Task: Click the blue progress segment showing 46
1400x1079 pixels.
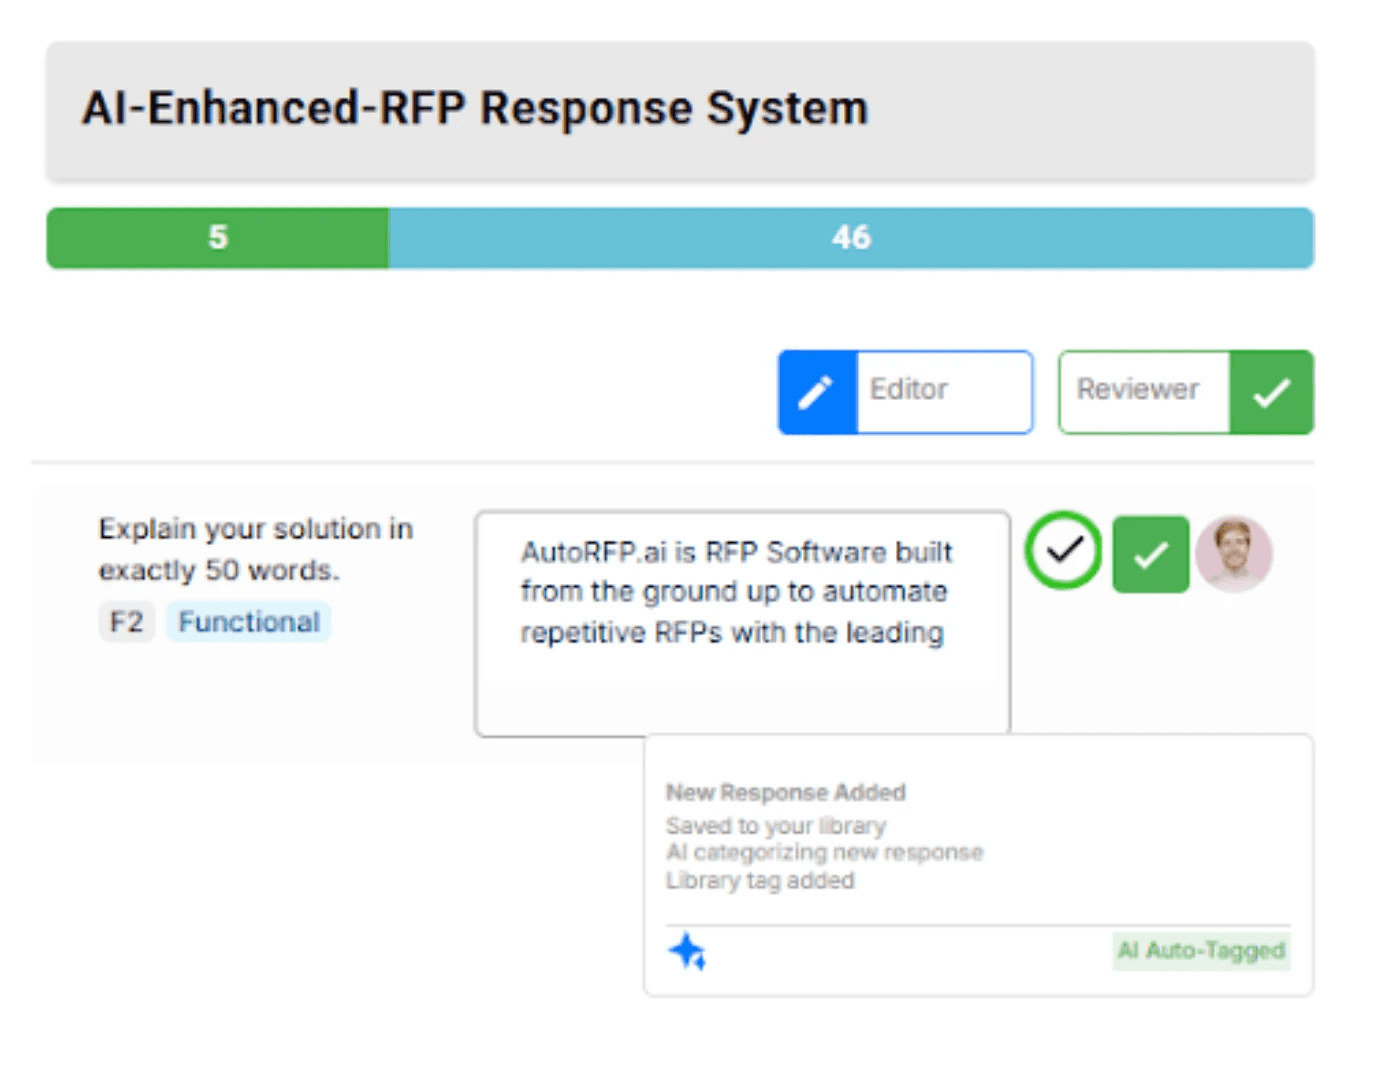Action: [851, 238]
